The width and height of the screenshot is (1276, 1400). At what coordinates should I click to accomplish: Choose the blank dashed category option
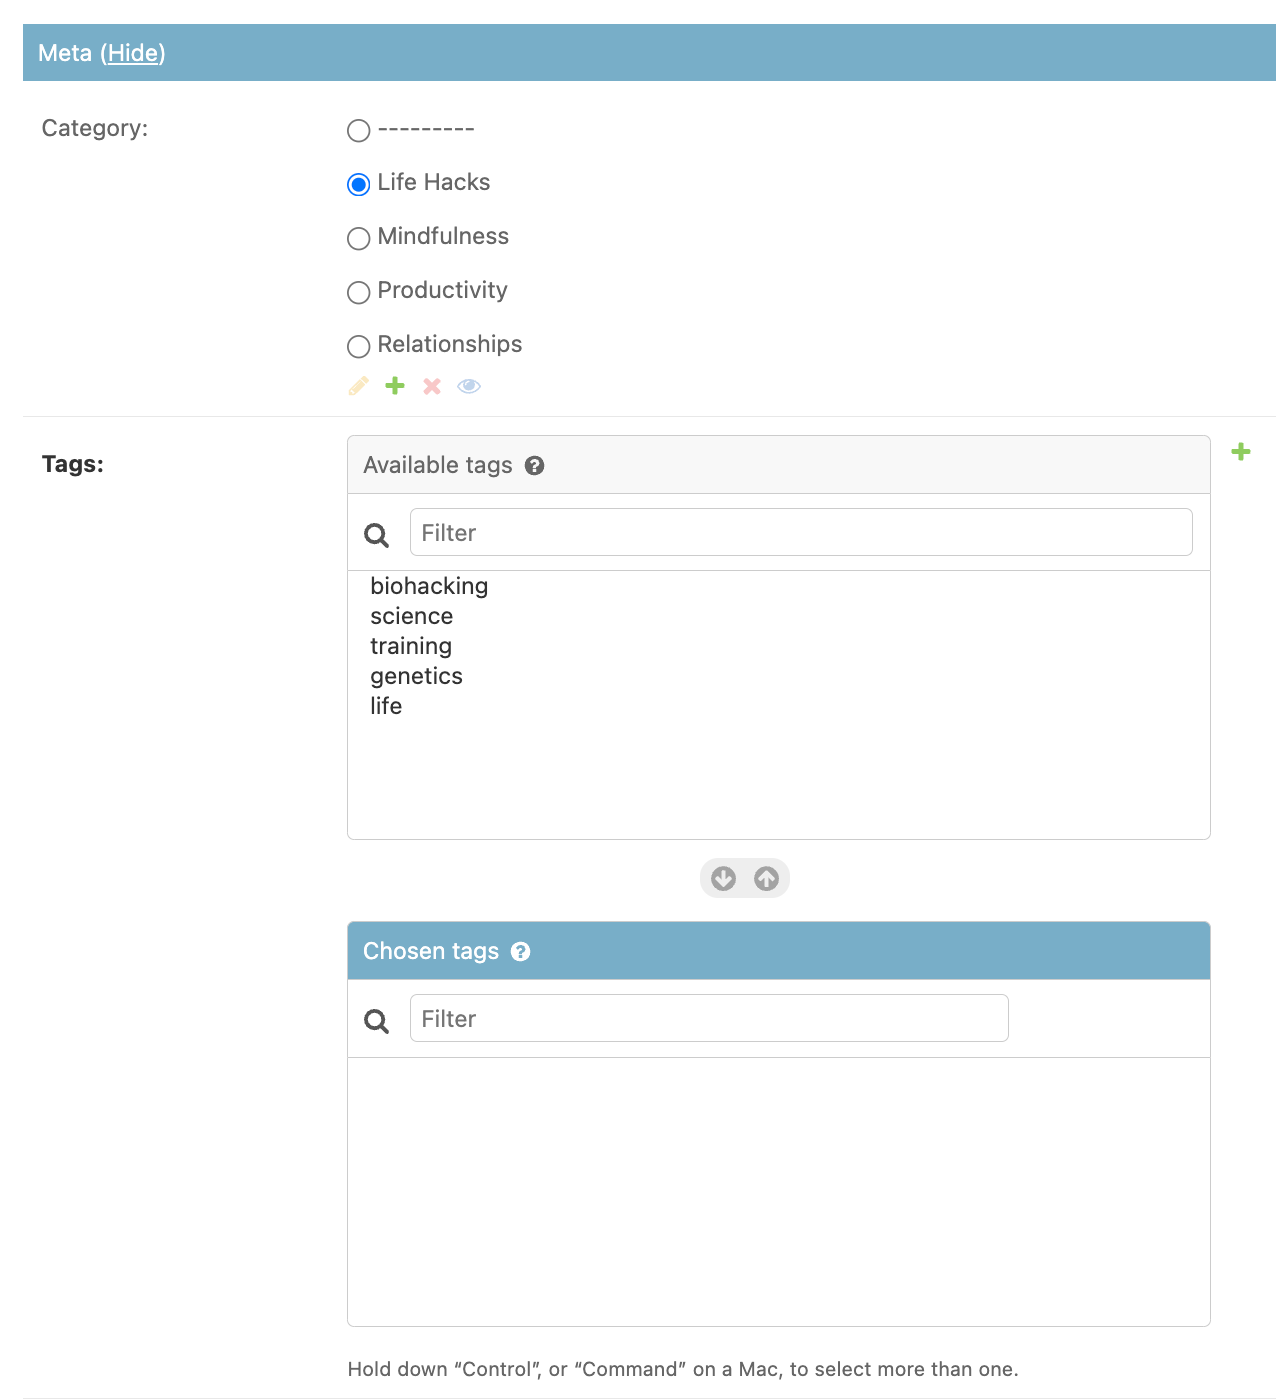(358, 130)
